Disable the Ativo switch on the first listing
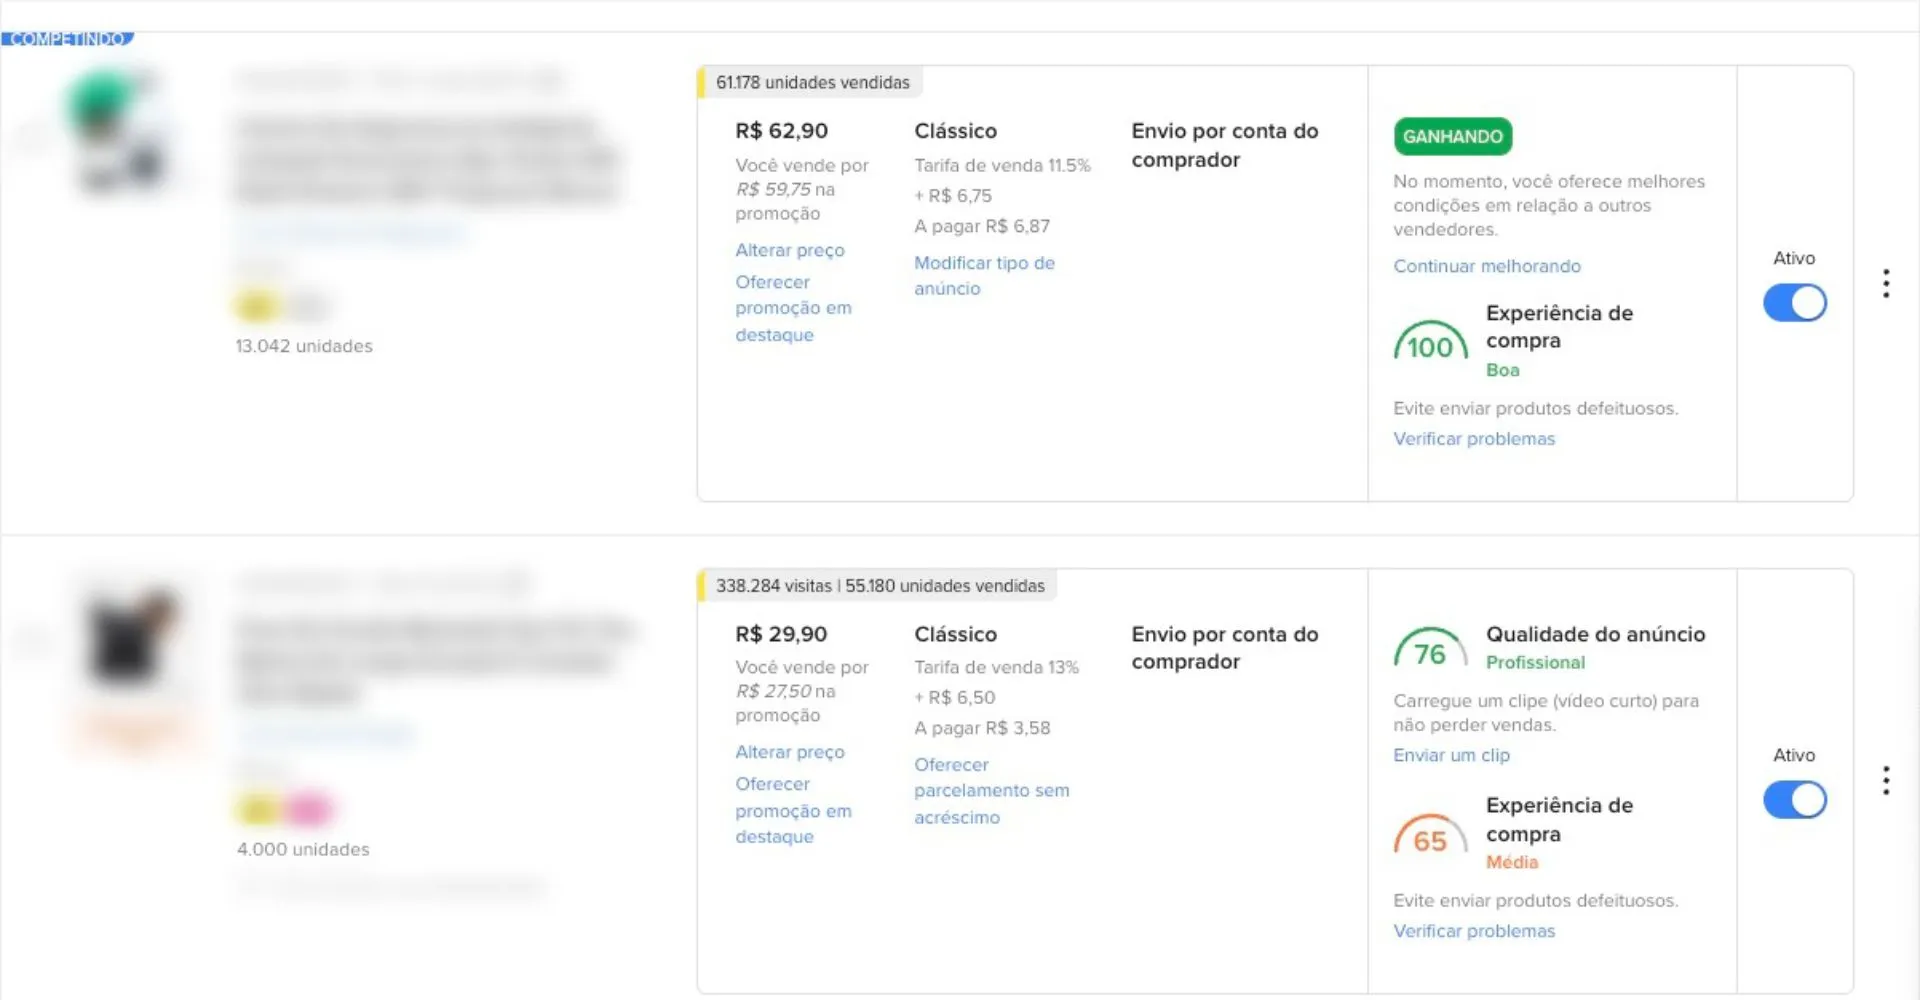This screenshot has height=1000, width=1920. (x=1795, y=303)
